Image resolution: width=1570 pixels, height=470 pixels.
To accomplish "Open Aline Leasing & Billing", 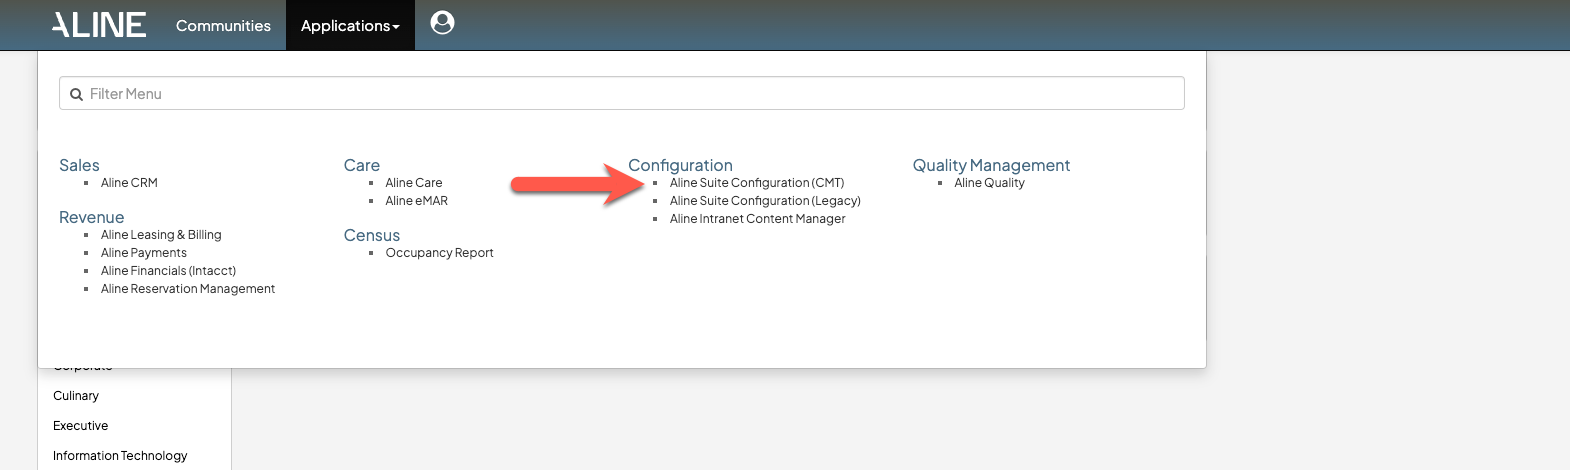I will (x=161, y=235).
